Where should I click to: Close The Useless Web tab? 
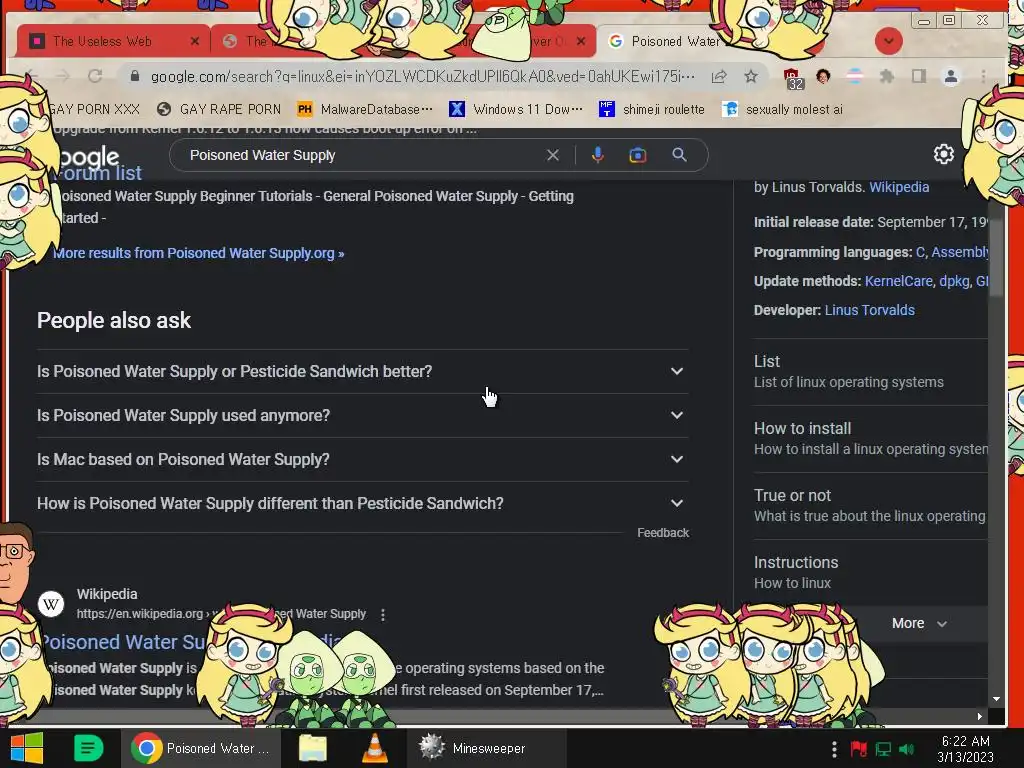[195, 41]
